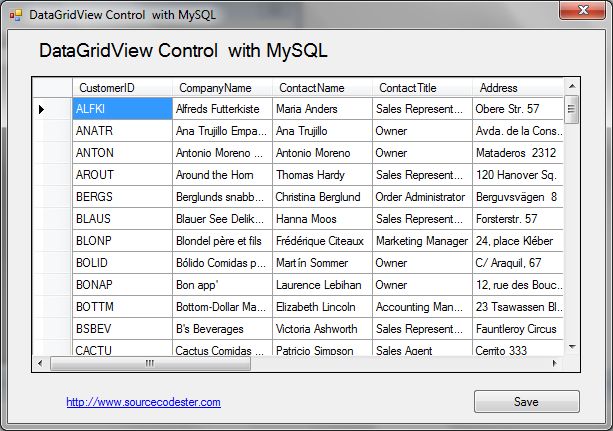Click the Bon app' company cell

point(221,285)
